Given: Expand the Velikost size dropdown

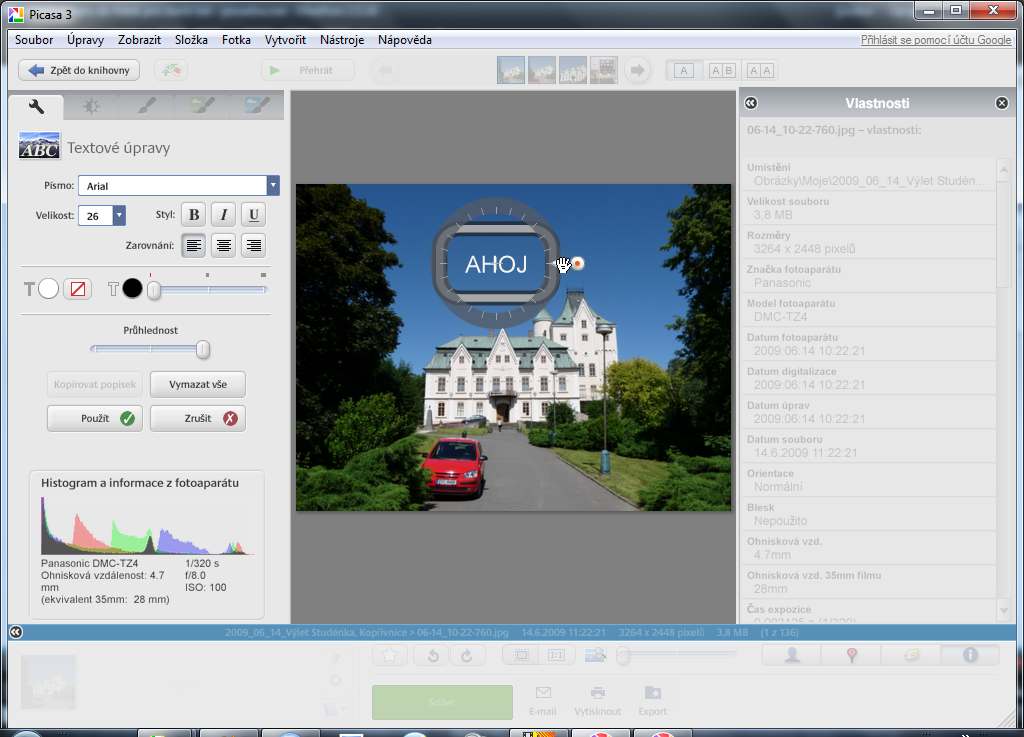Looking at the screenshot, I should click(x=119, y=215).
